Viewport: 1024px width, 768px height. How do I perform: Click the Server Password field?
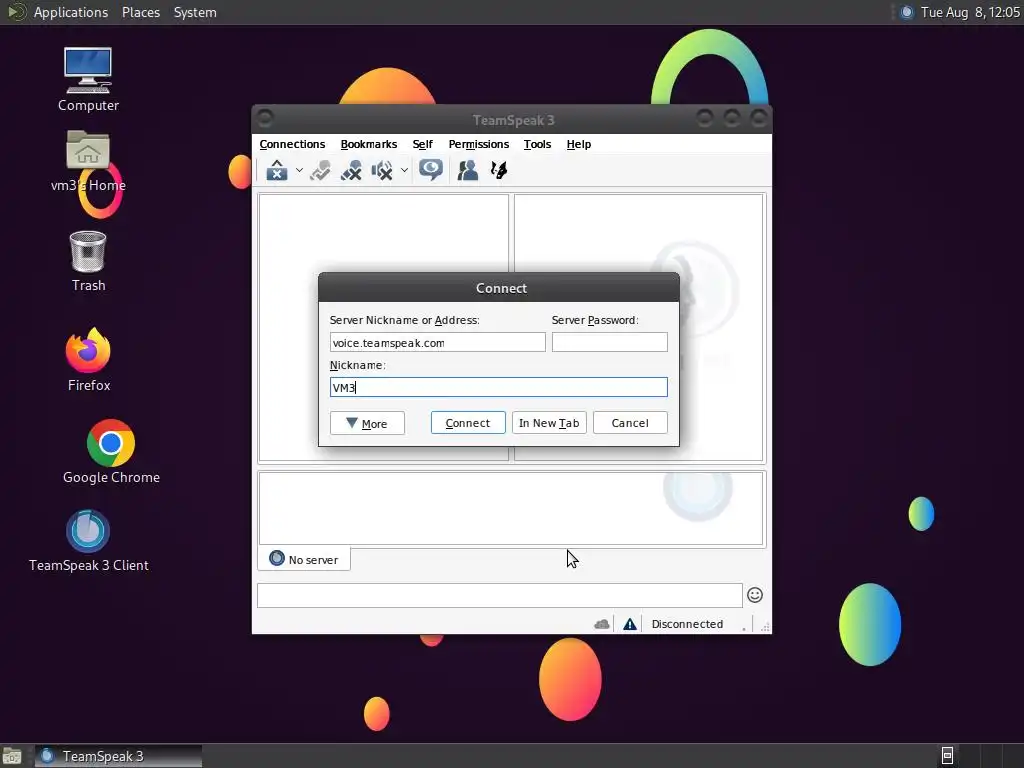coord(609,342)
